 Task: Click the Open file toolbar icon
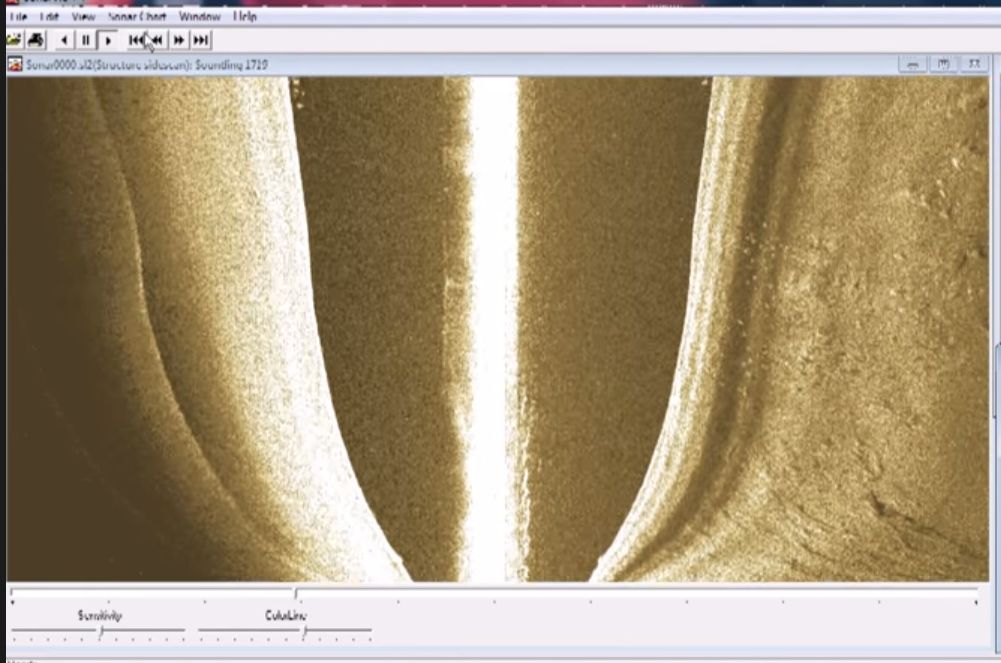(x=14, y=40)
